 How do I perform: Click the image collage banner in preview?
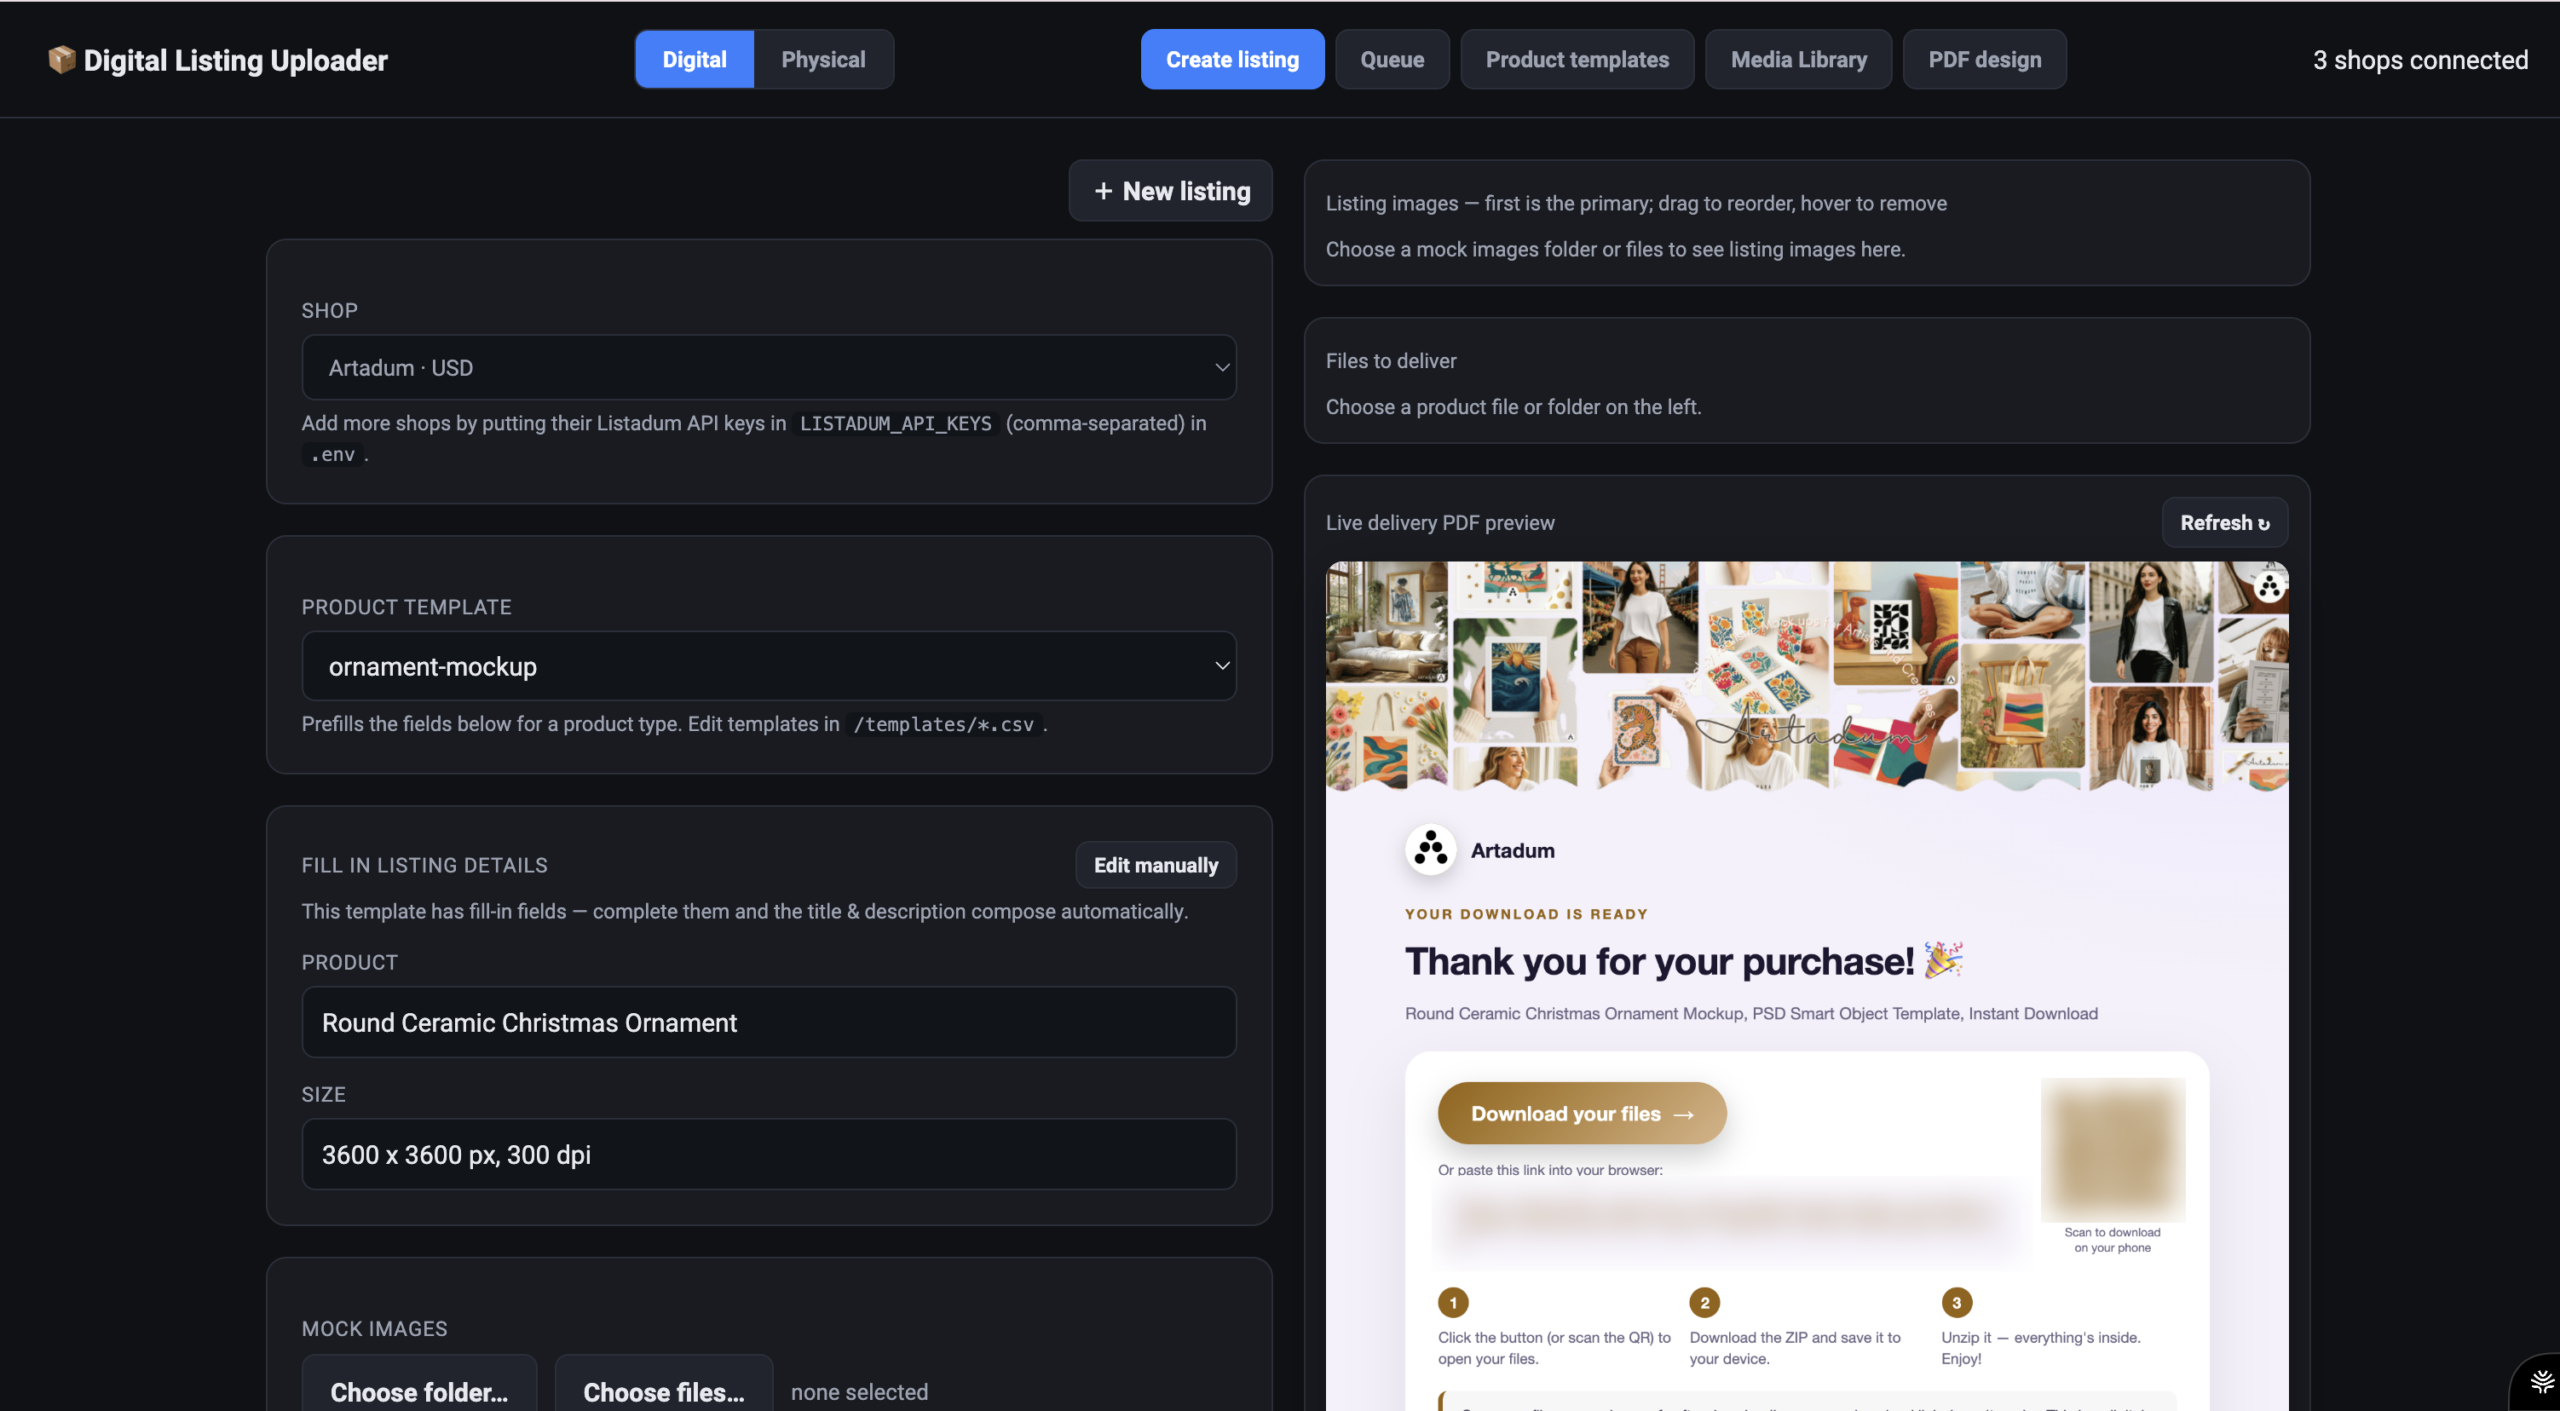pyautogui.click(x=1806, y=676)
